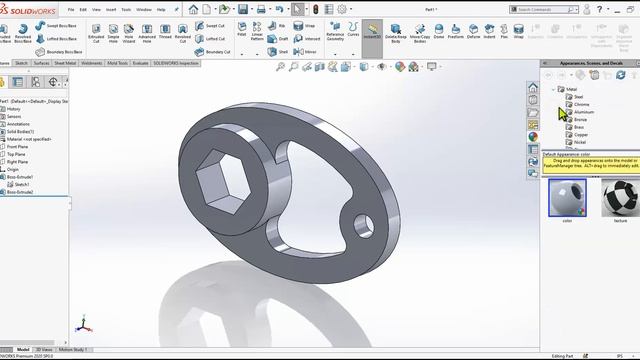Image resolution: width=640 pixels, height=360 pixels.
Task: Select the Boundary Cut tool
Action: pos(212,52)
